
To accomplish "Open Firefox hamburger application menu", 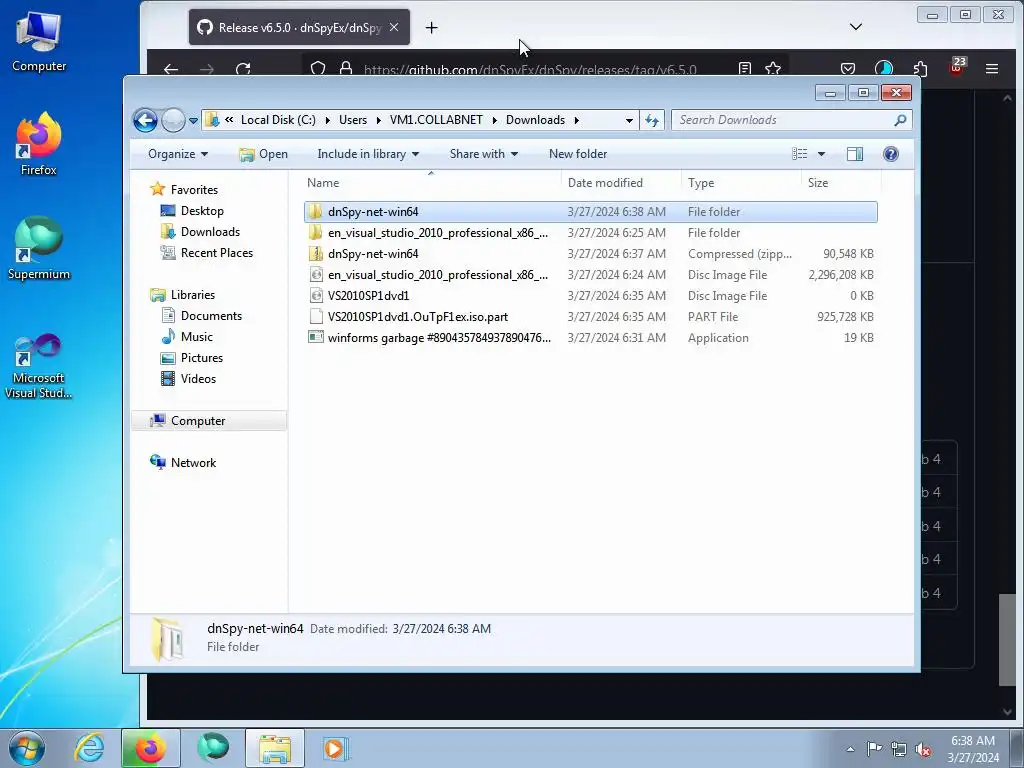I will point(992,69).
